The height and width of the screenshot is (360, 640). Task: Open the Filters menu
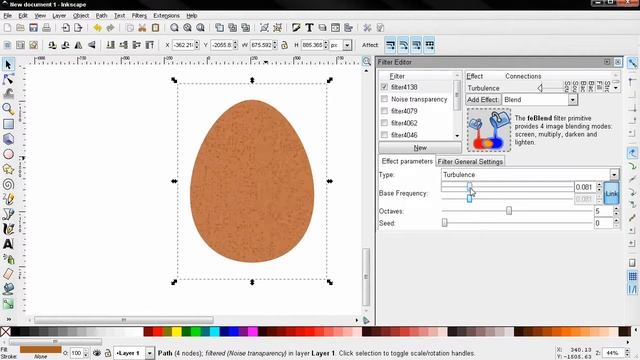pyautogui.click(x=139, y=16)
